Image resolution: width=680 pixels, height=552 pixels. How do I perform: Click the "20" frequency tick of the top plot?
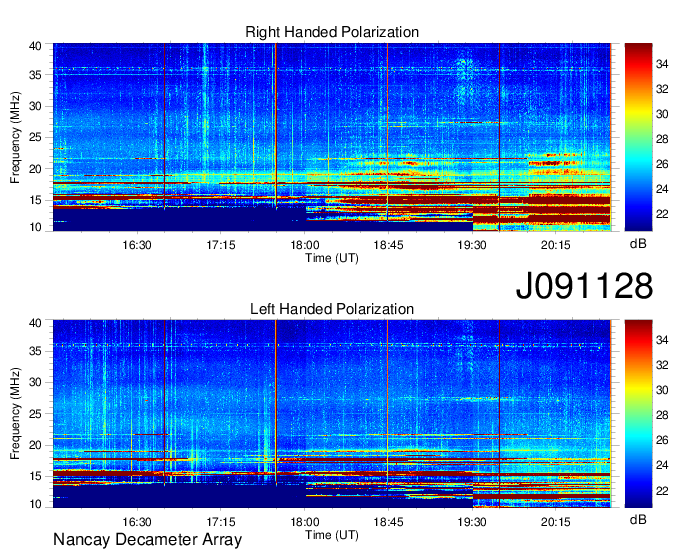point(35,169)
